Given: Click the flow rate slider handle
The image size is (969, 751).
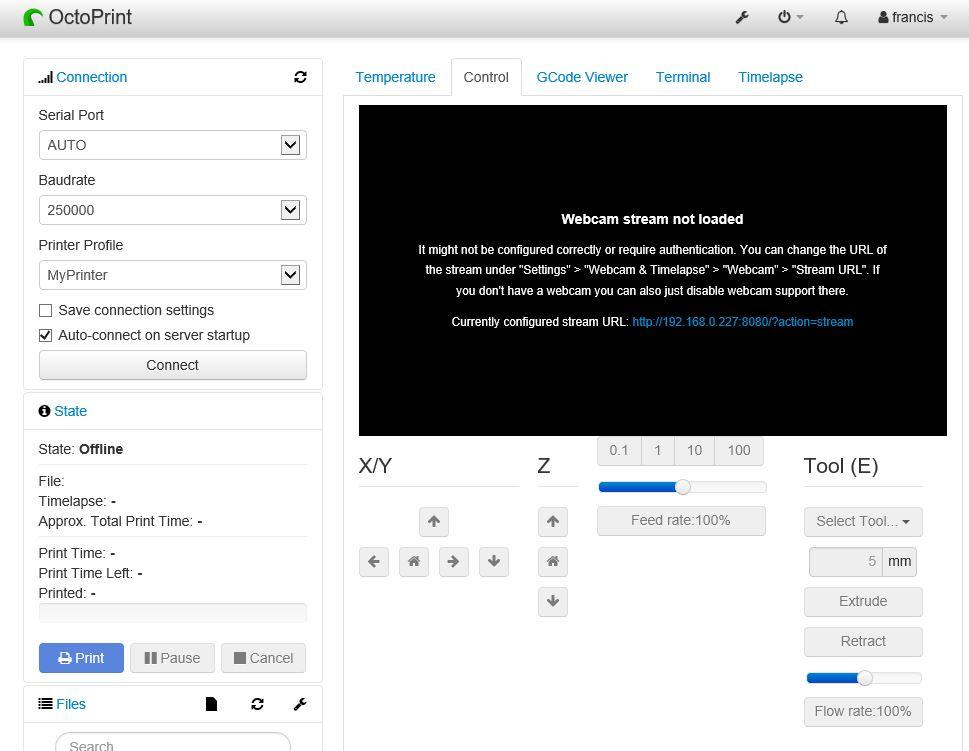Looking at the screenshot, I should coord(865,679).
